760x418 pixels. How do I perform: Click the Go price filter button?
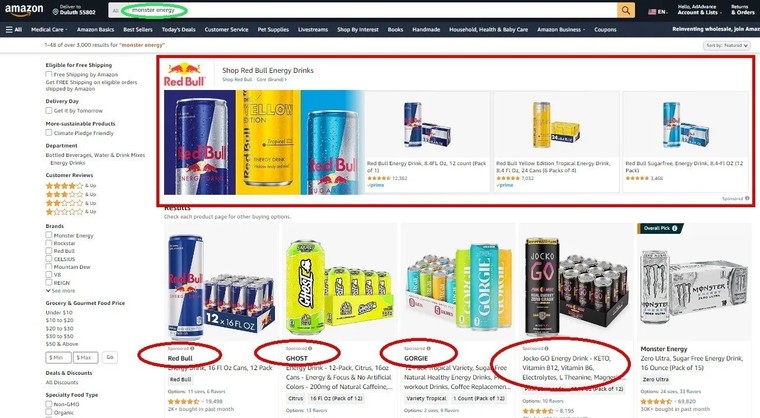(x=110, y=357)
